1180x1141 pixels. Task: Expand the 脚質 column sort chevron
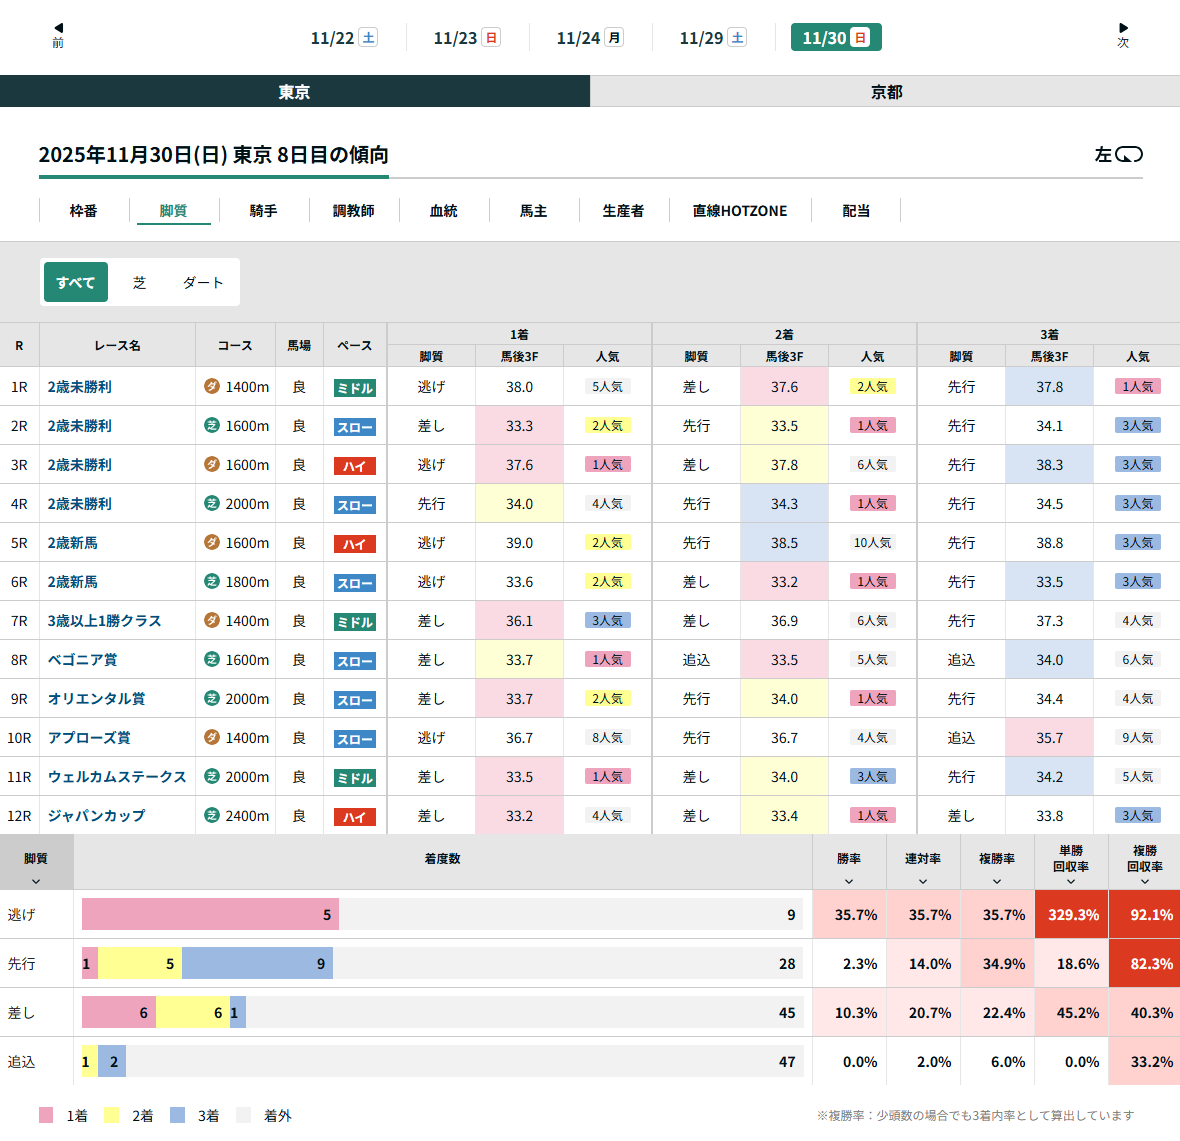(36, 881)
